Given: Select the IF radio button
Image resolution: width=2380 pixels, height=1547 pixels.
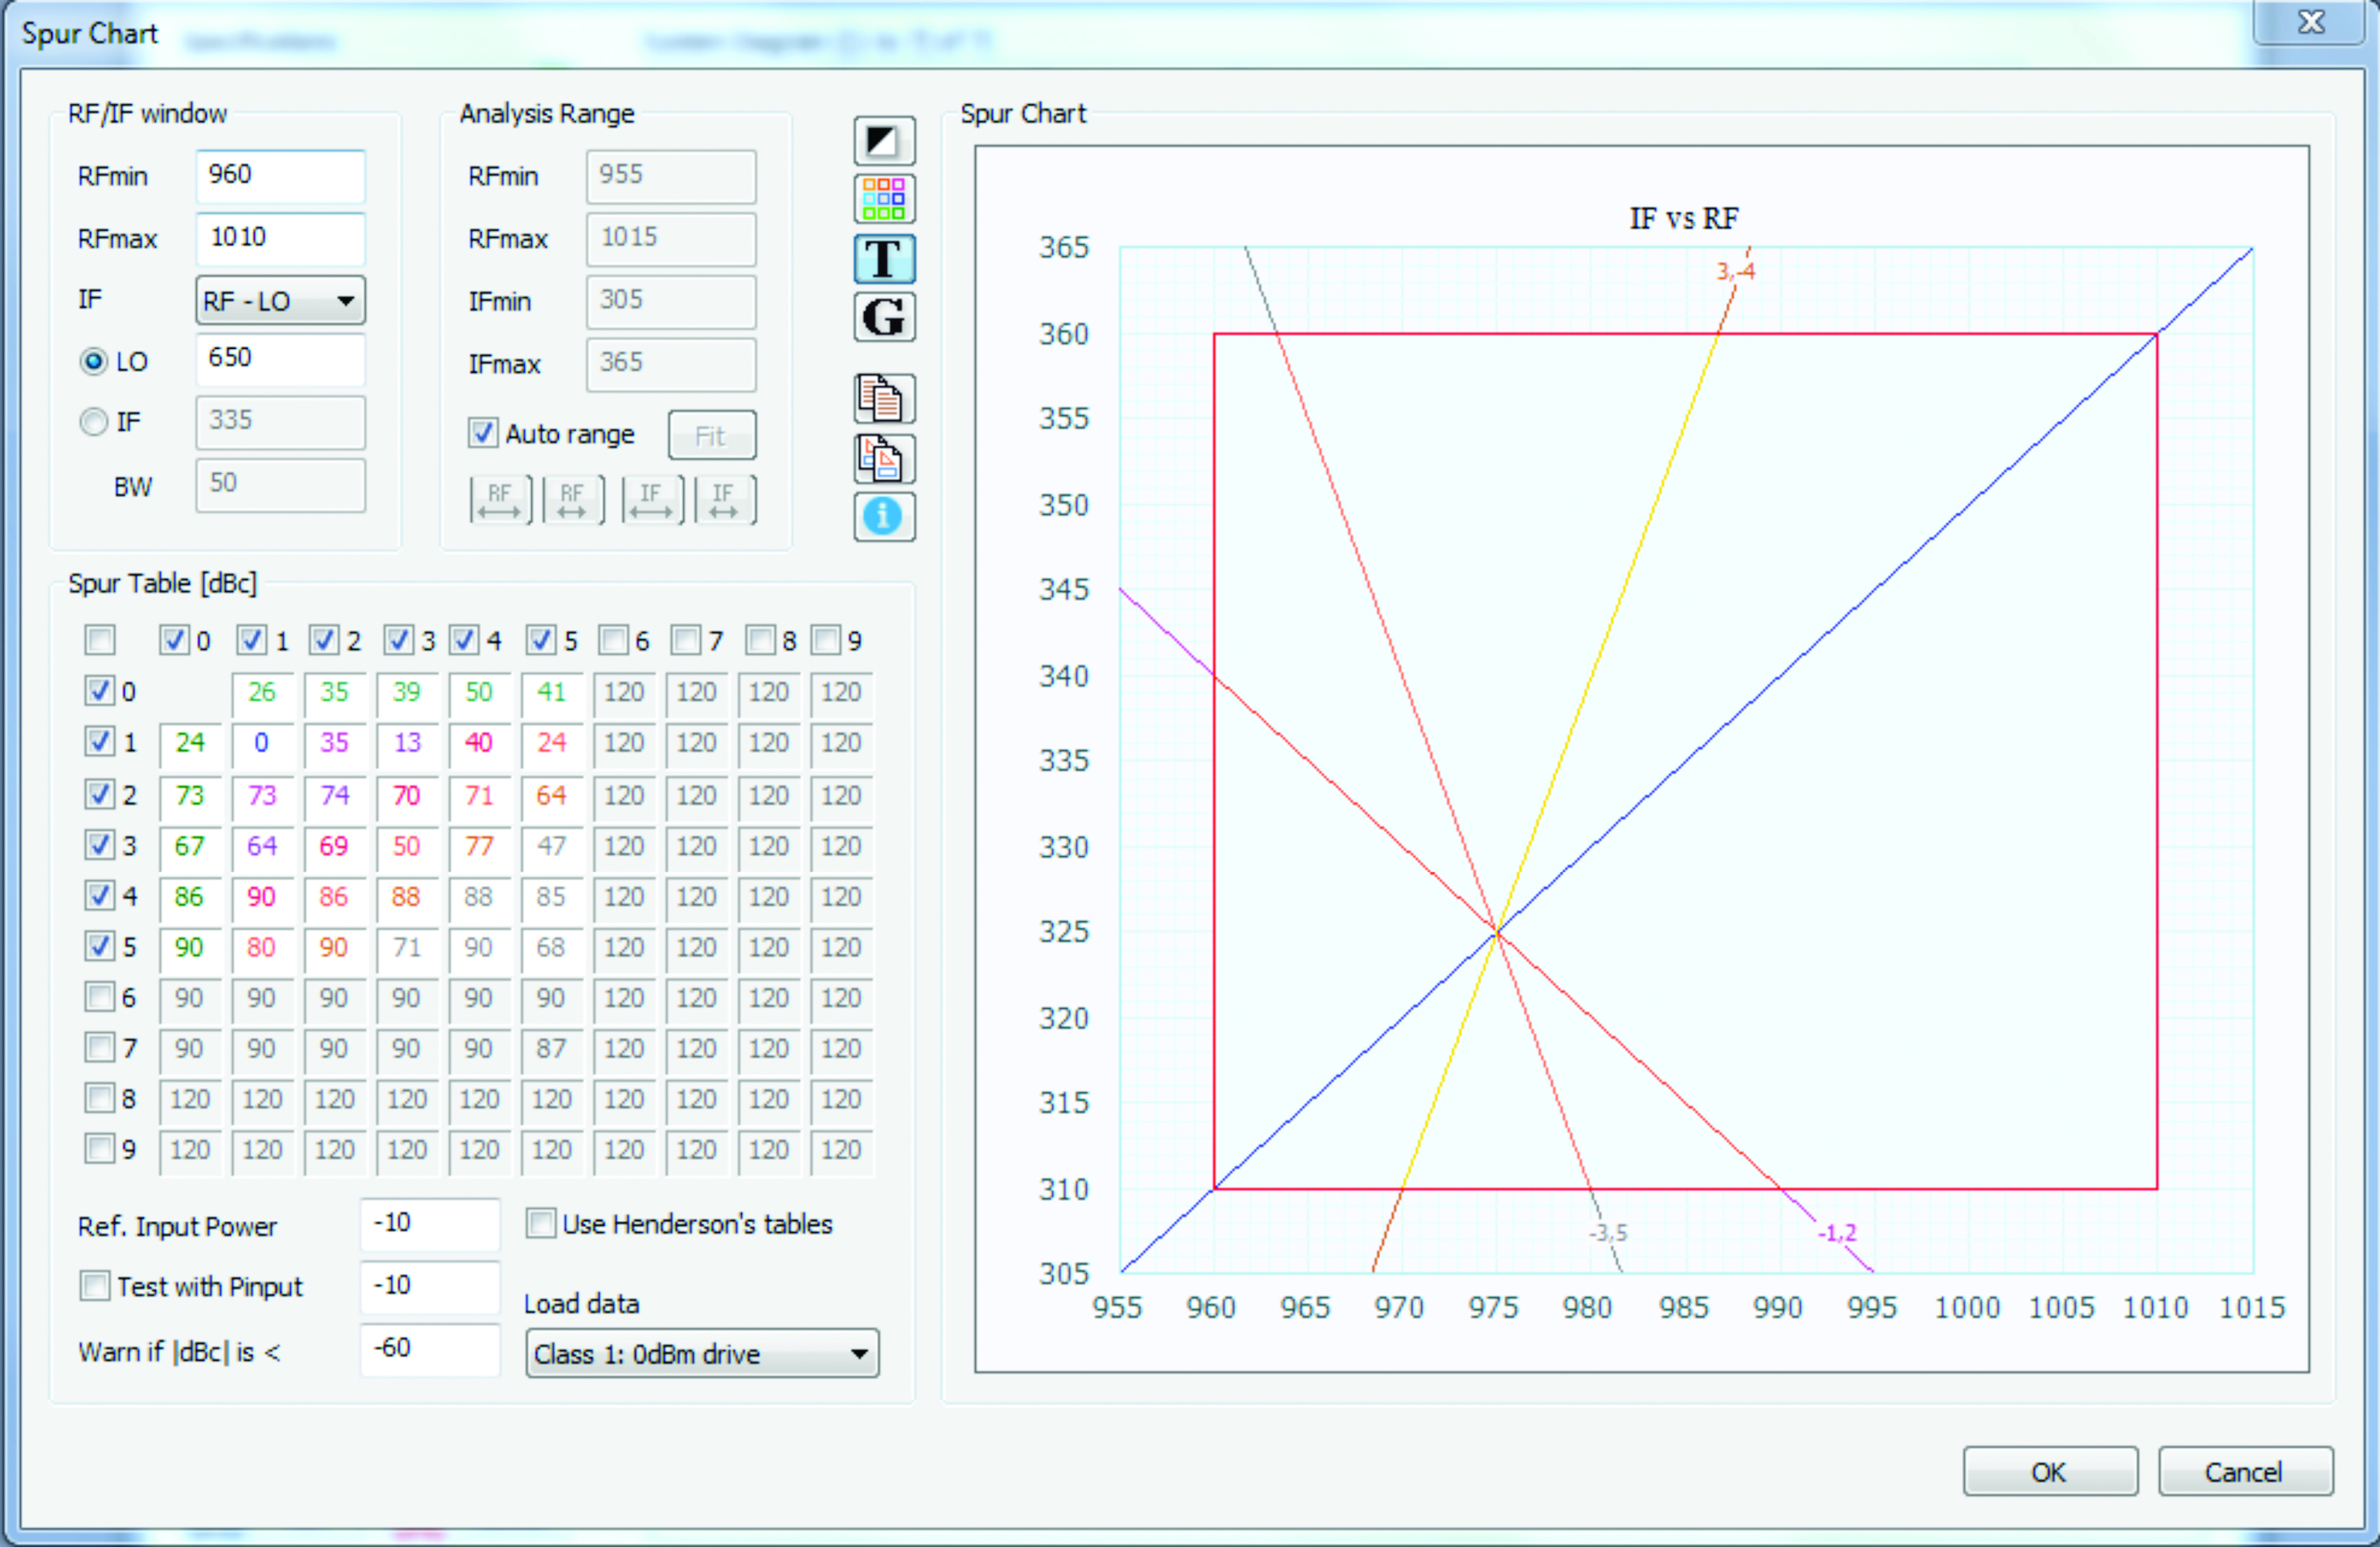Looking at the screenshot, I should 94,422.
